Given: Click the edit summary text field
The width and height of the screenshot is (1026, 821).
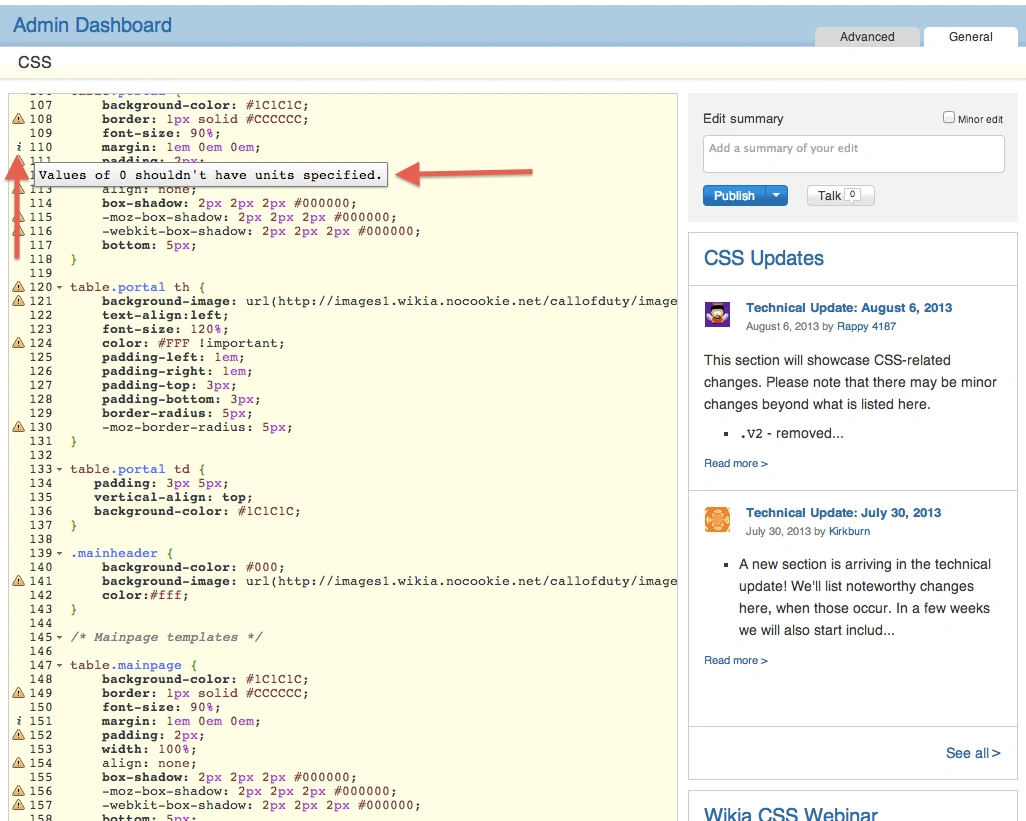Looking at the screenshot, I should [x=853, y=154].
